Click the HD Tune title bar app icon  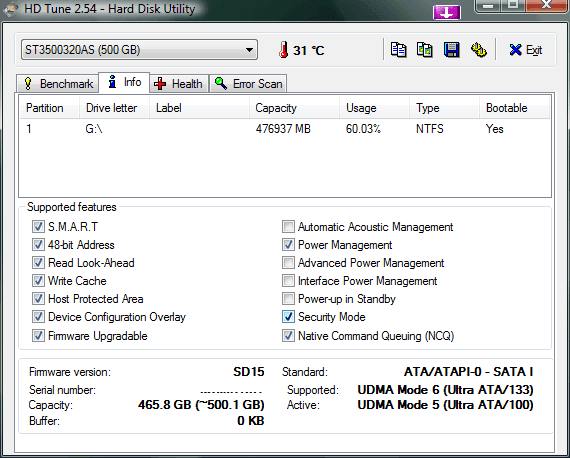click(11, 9)
